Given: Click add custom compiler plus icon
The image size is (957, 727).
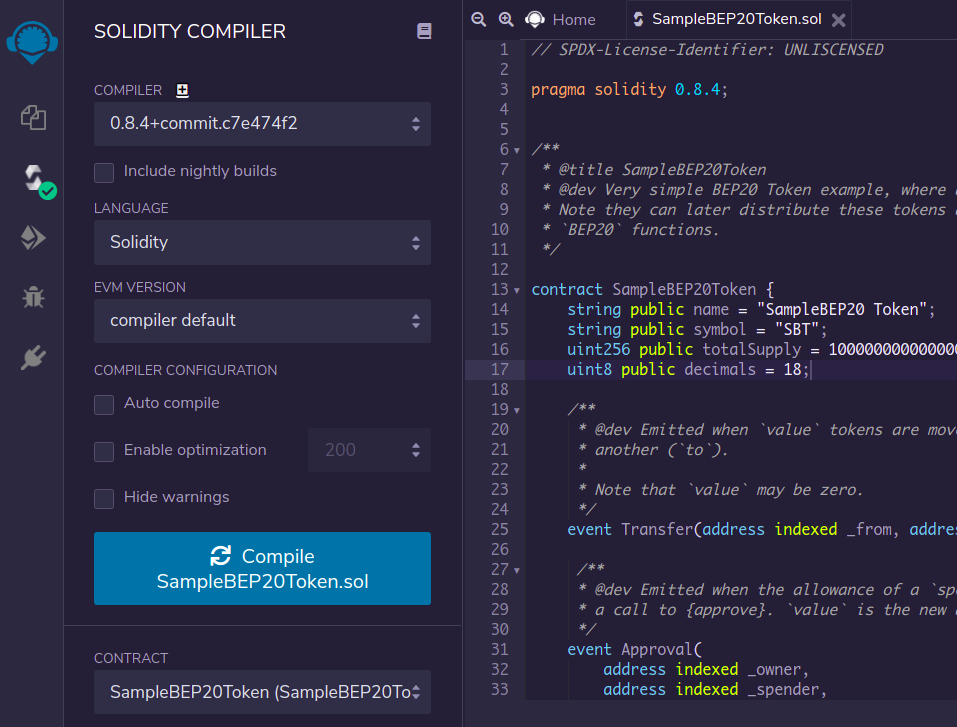Looking at the screenshot, I should 182,90.
